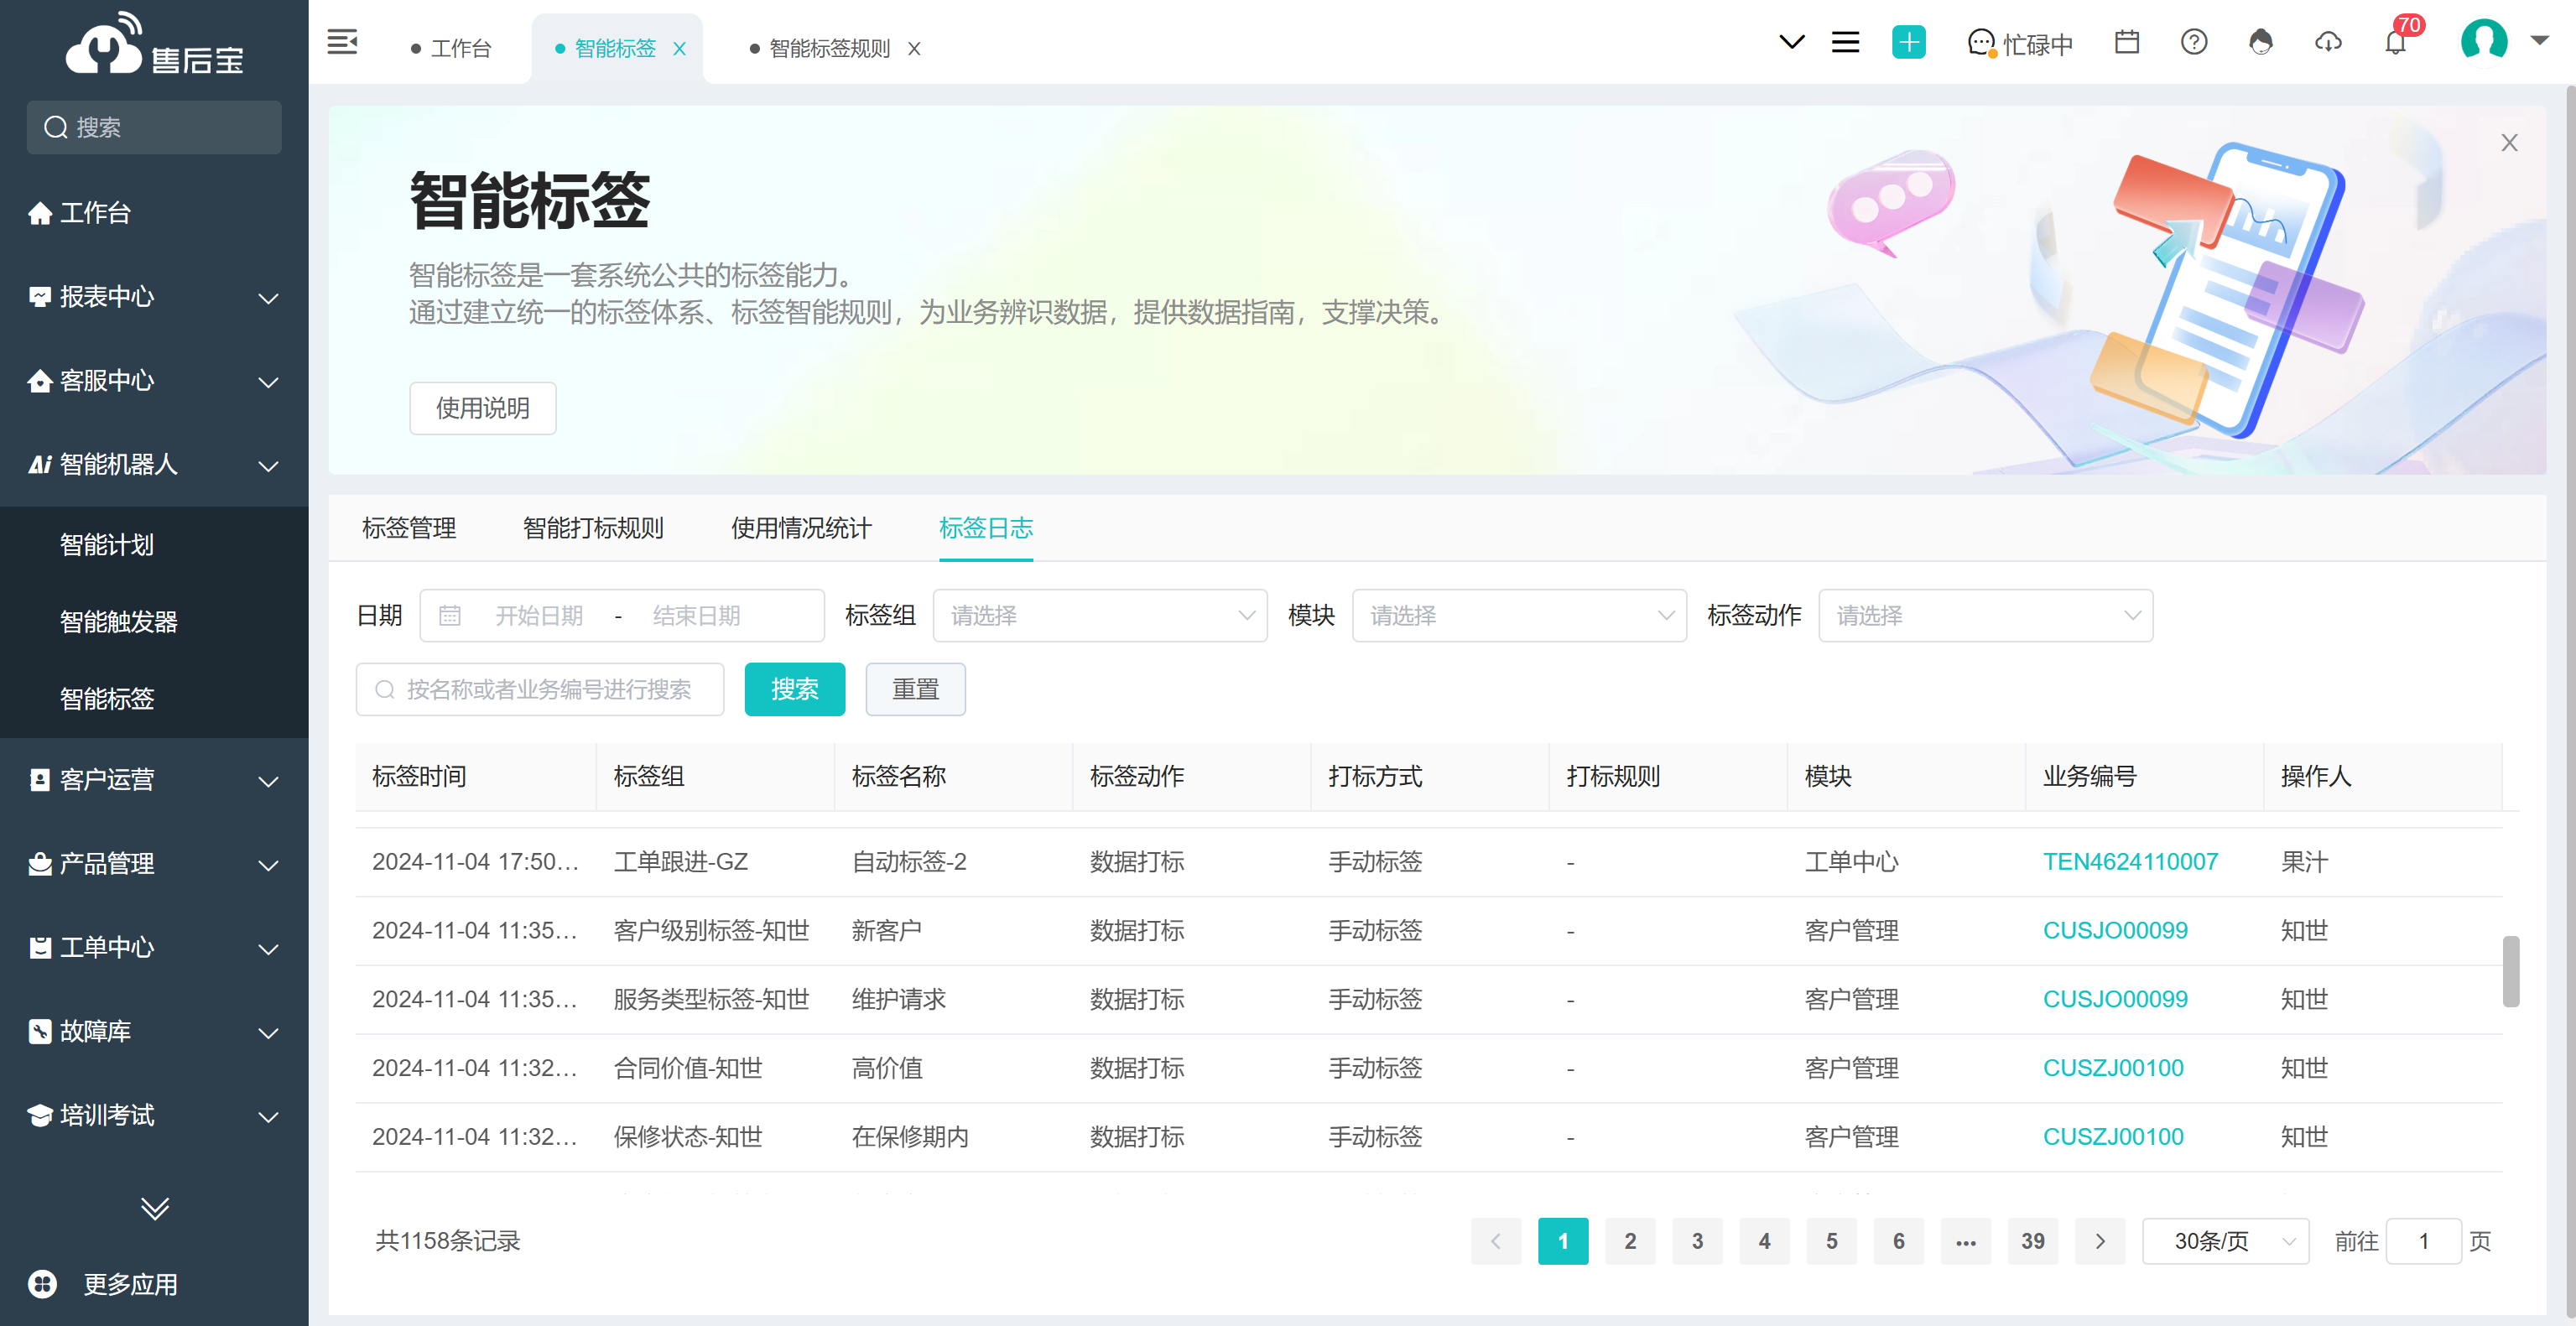This screenshot has height=1326, width=2576.
Task: Click the user avatar icon
Action: 2483,42
